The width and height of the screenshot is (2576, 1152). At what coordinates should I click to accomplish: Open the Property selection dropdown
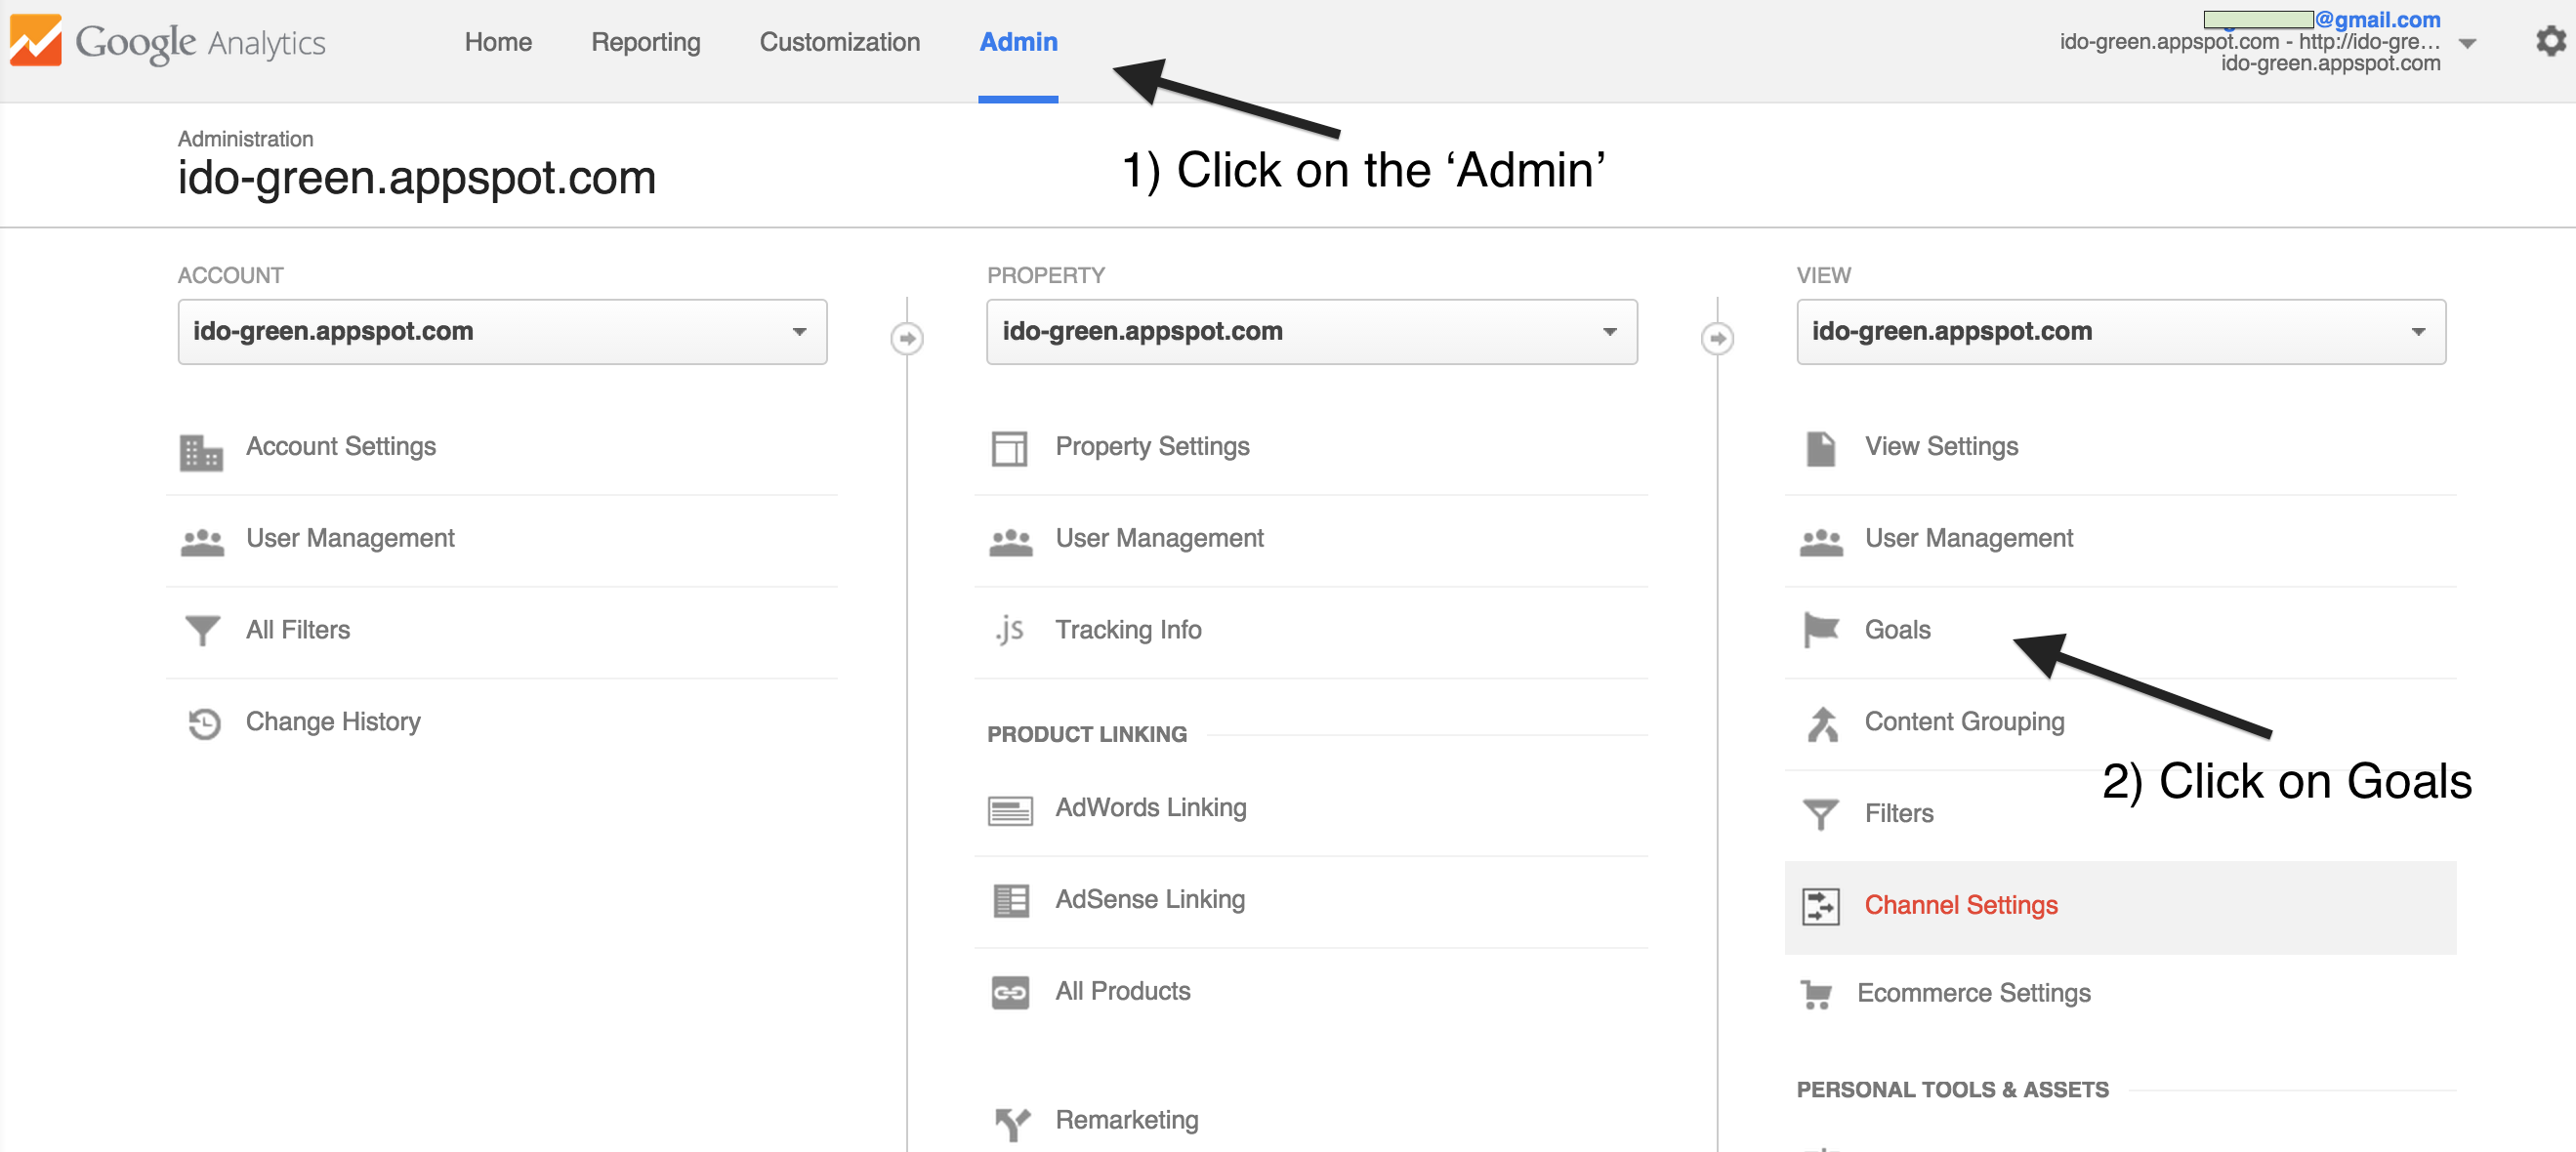click(x=1311, y=332)
